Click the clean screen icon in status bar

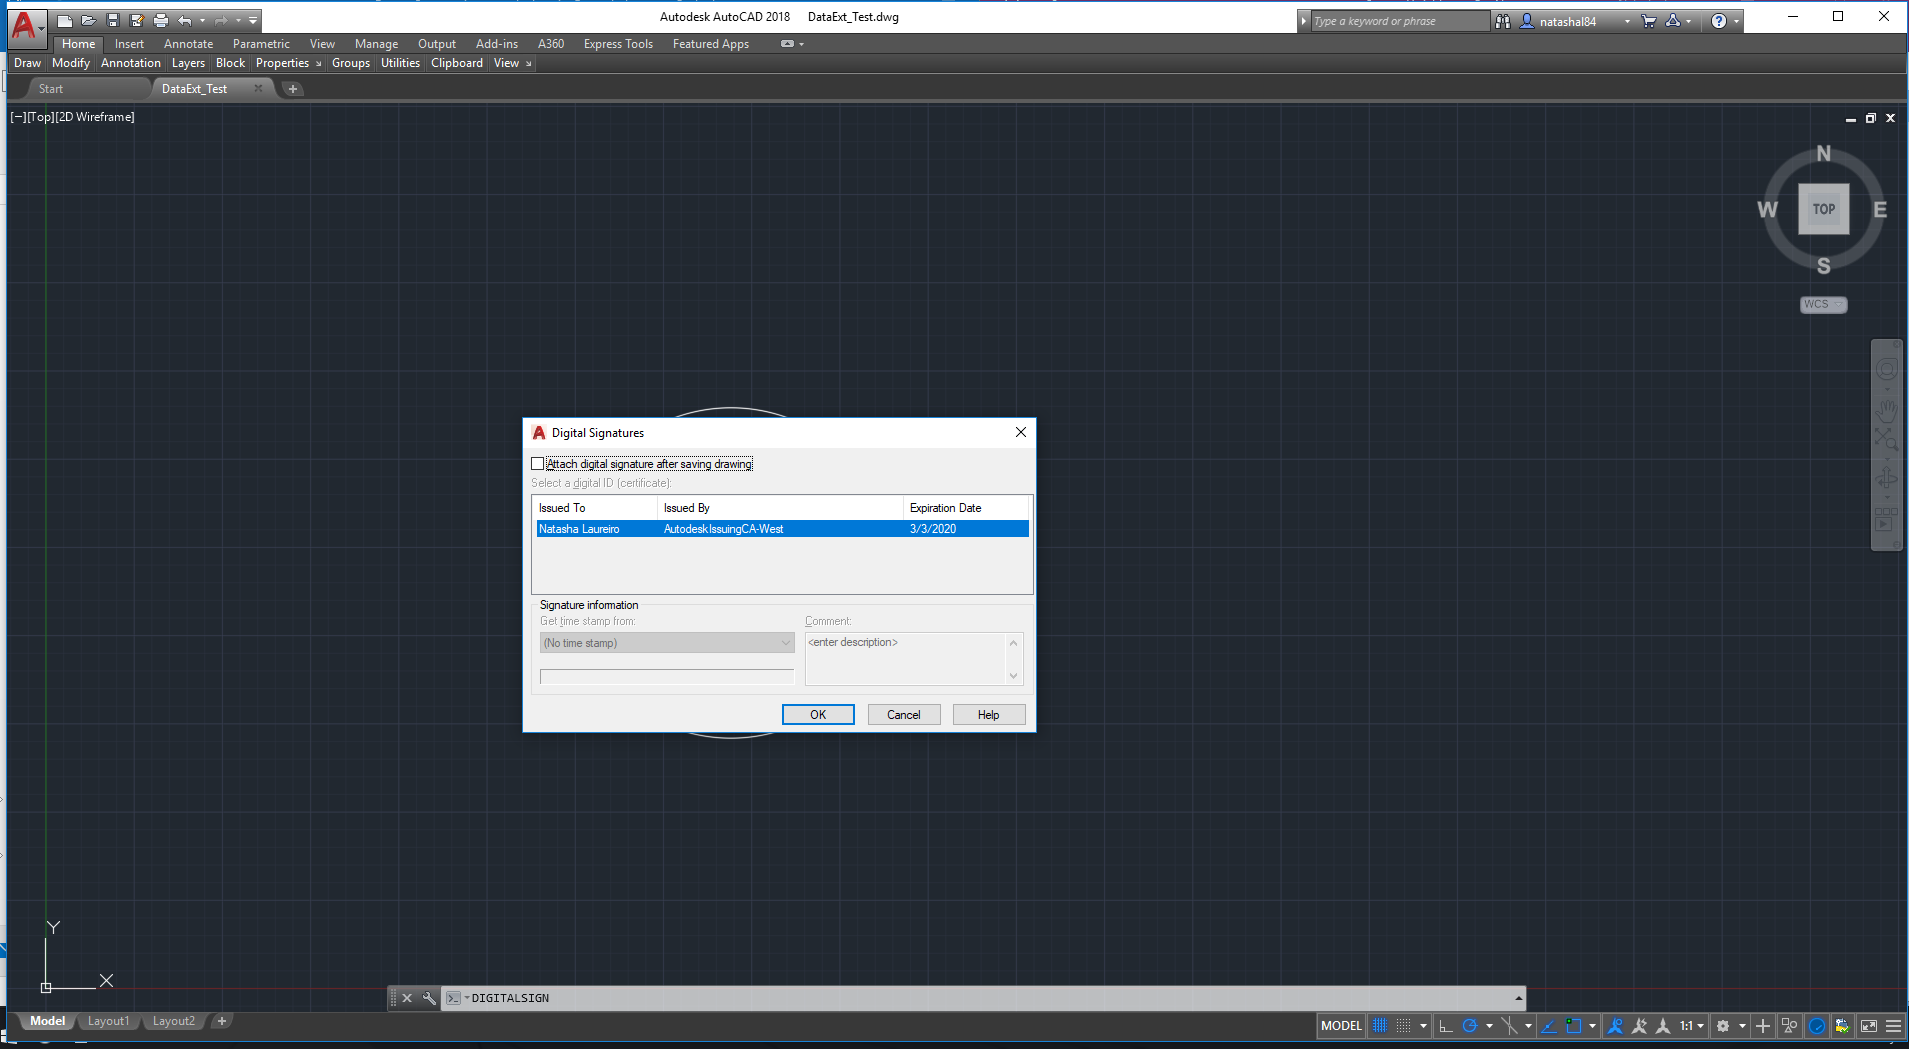coord(1869,1026)
